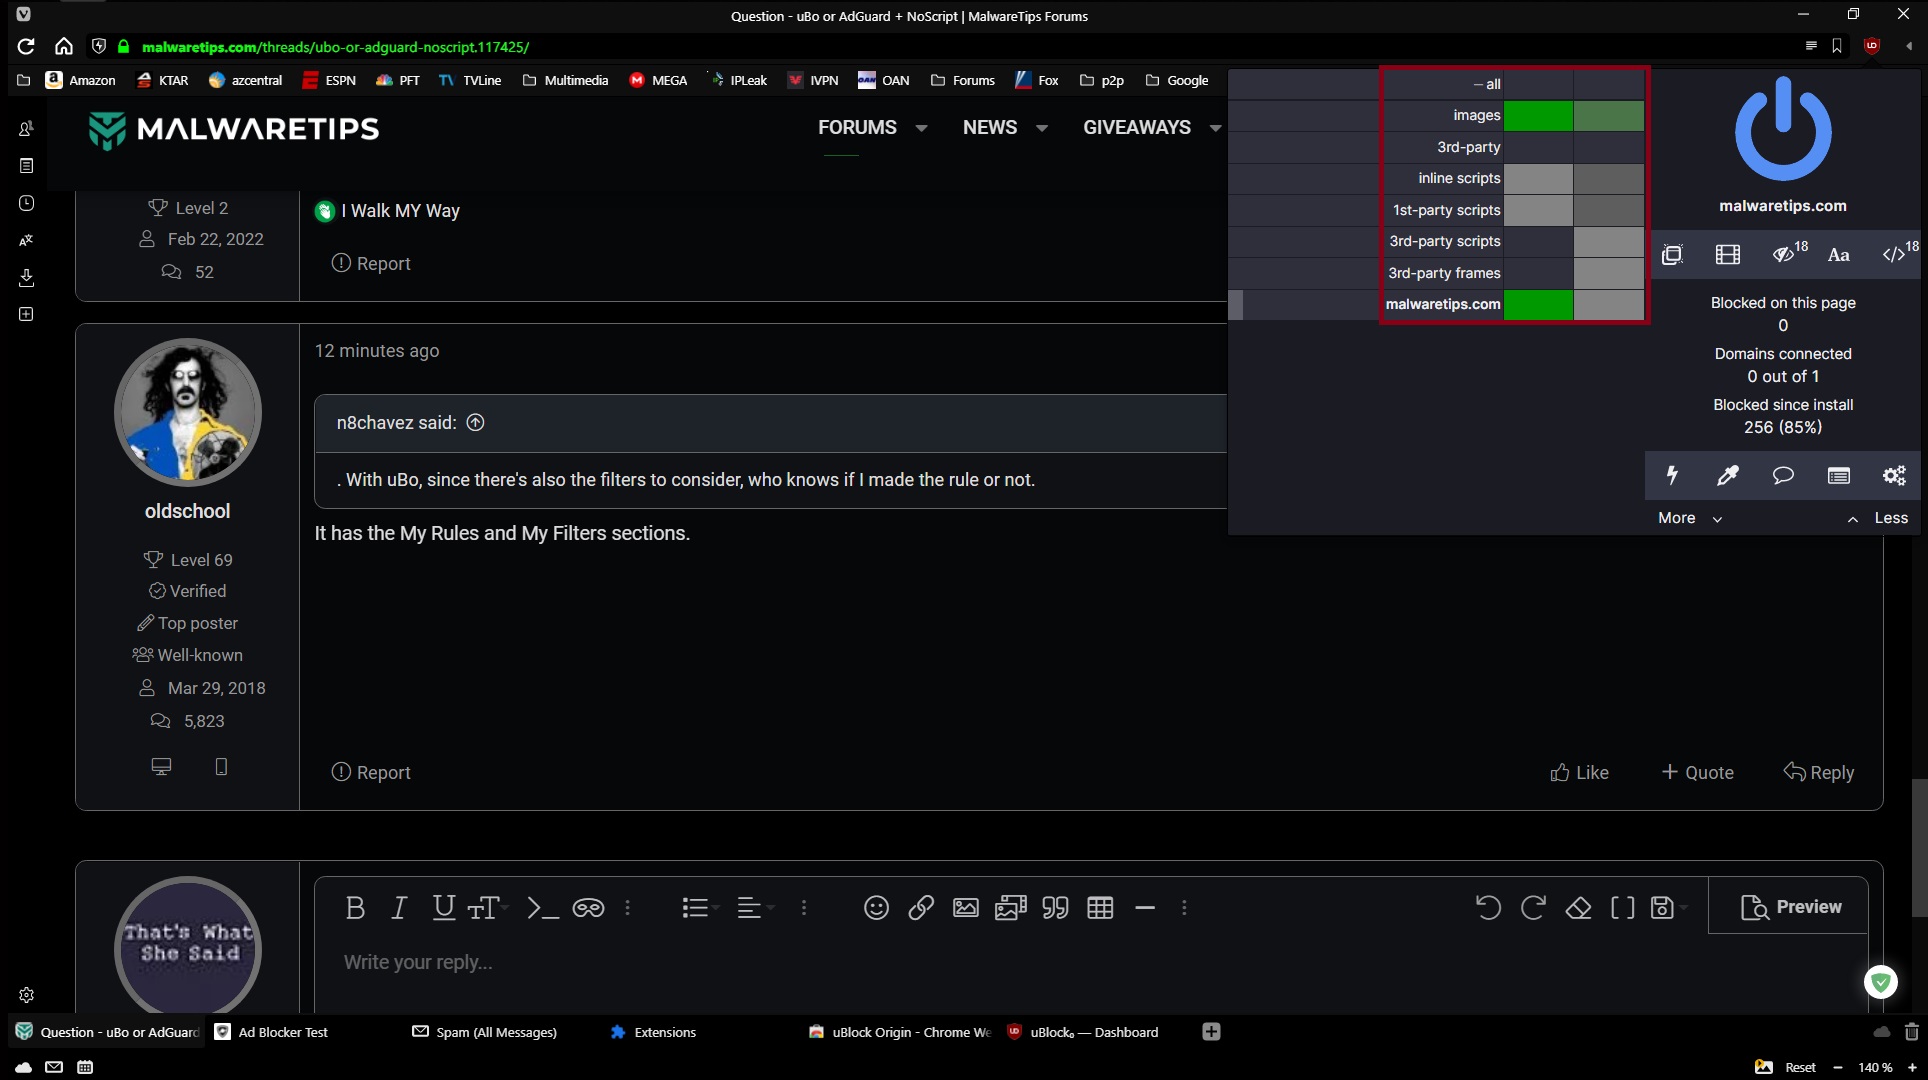Open Downloads panel in left sidebar

click(x=27, y=277)
